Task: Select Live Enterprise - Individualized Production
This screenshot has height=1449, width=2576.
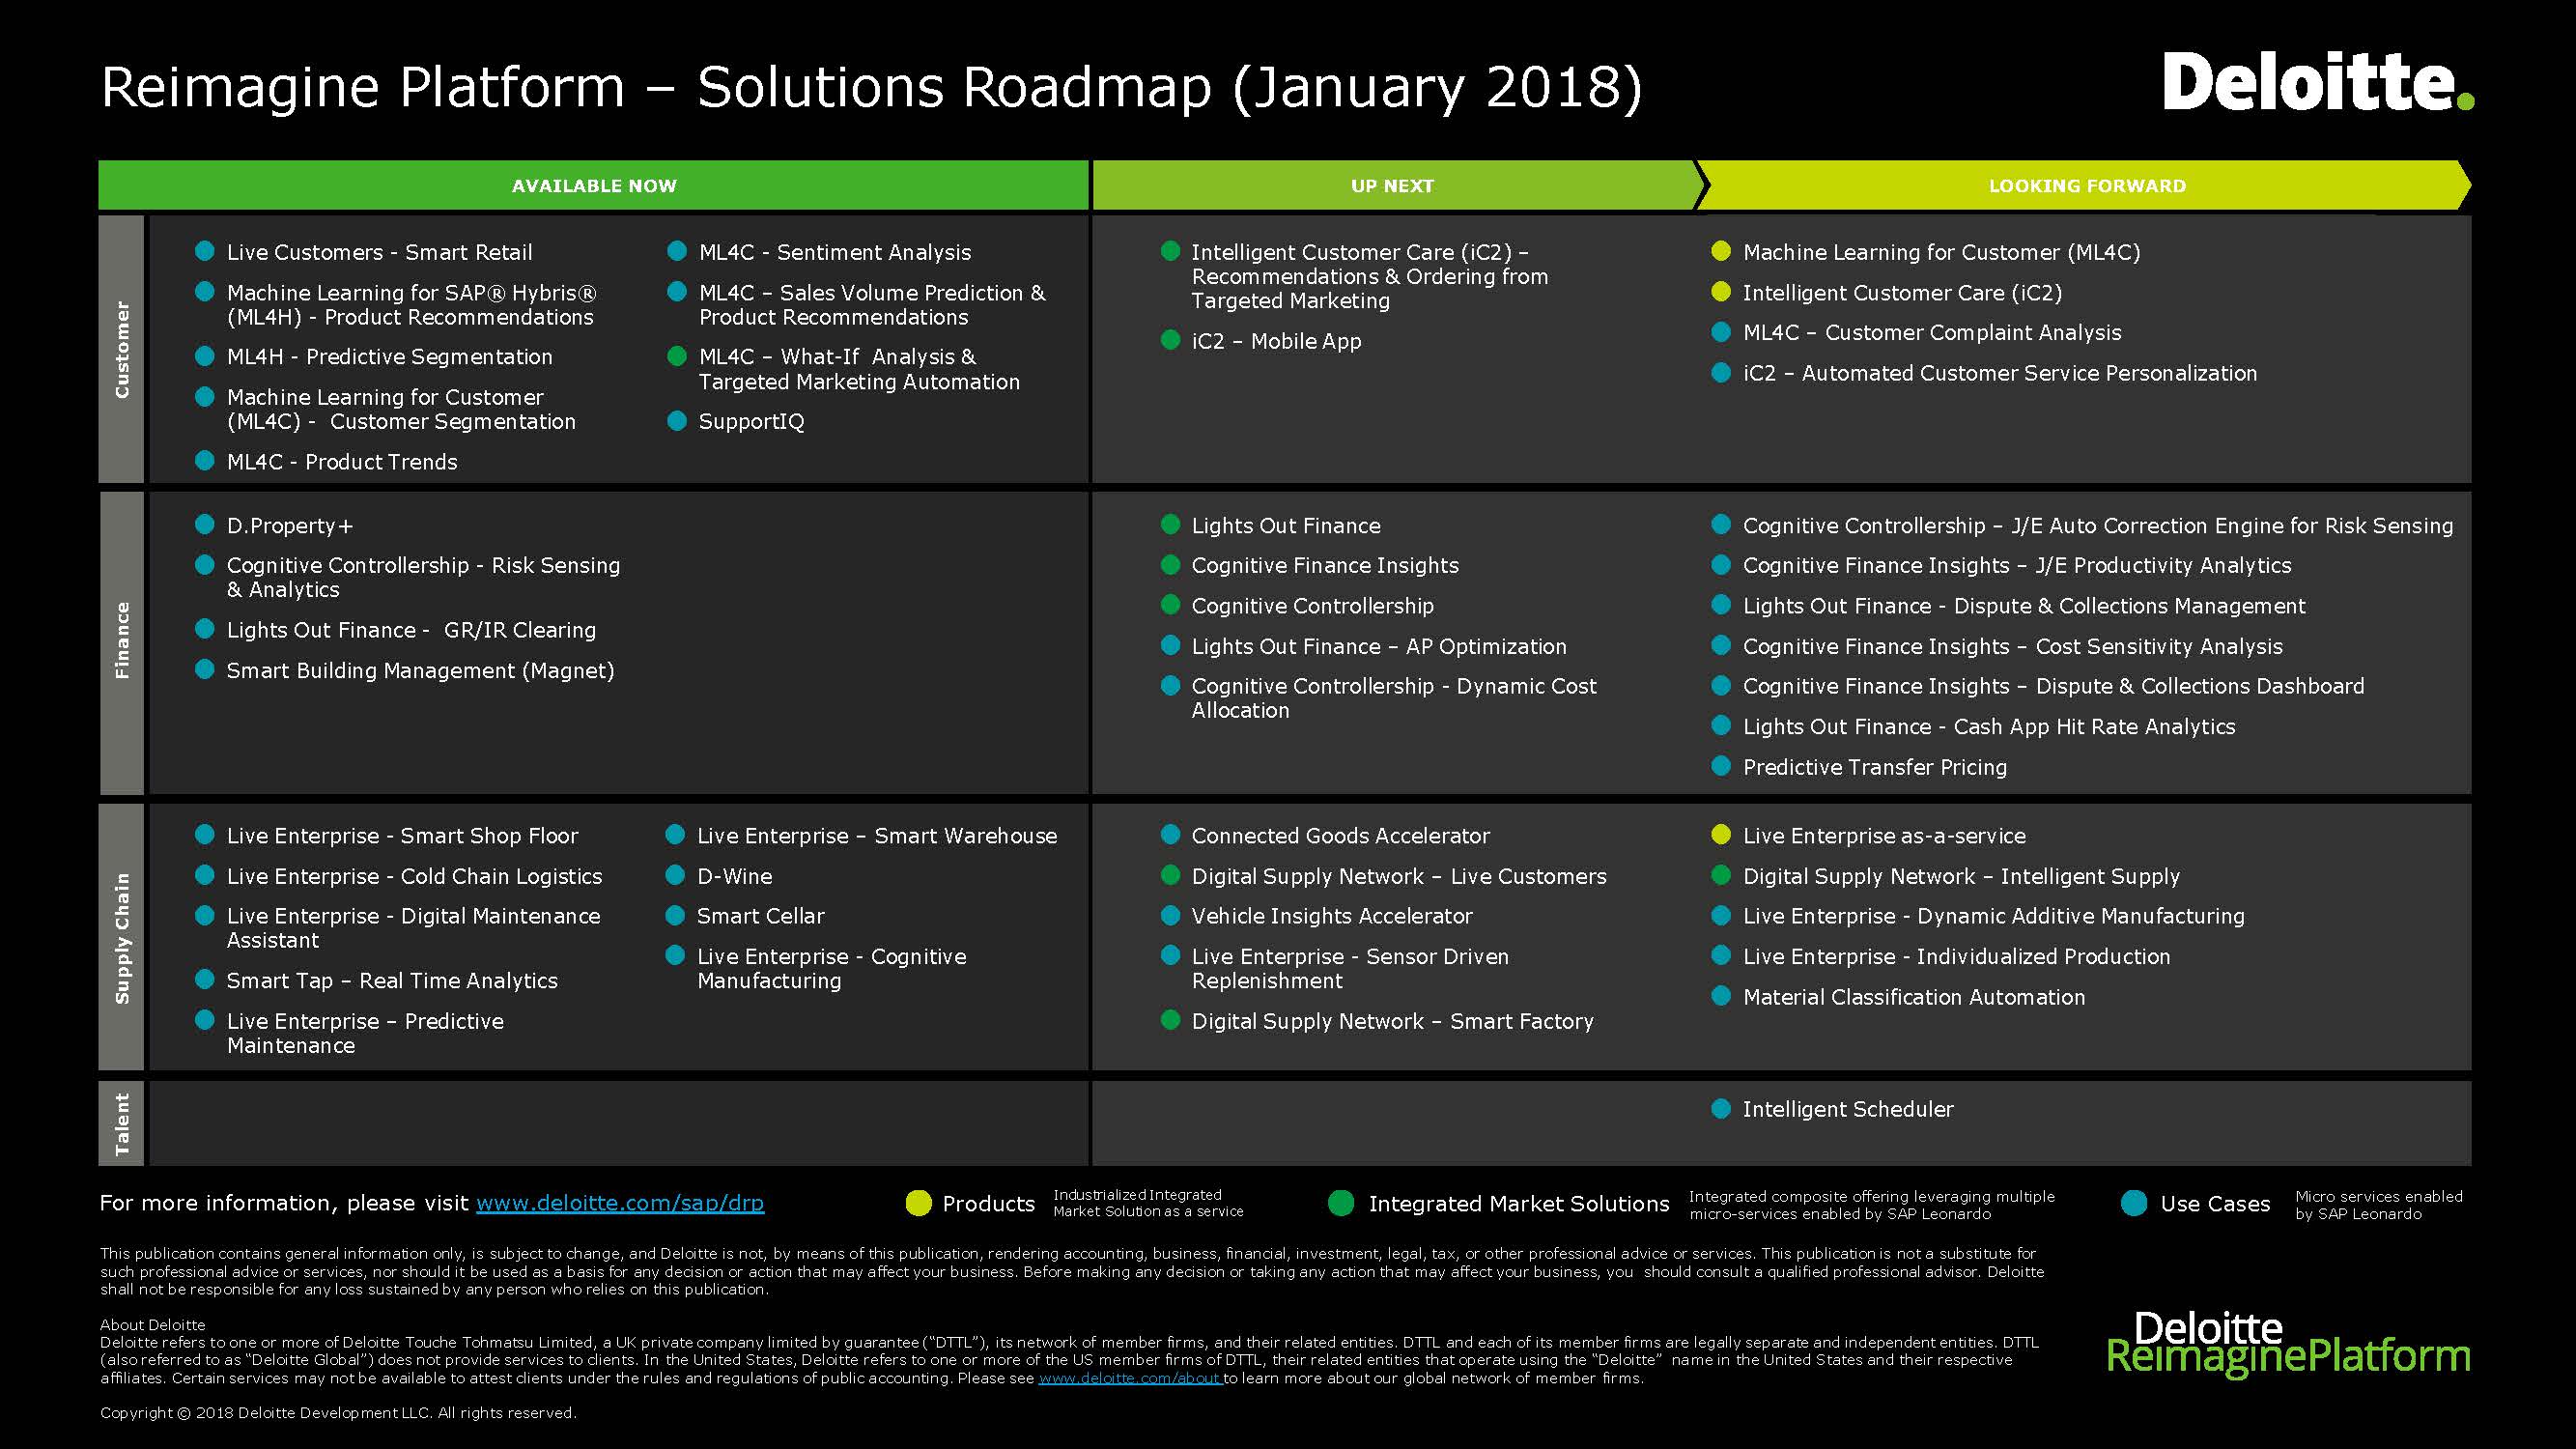Action: pyautogui.click(x=1957, y=957)
